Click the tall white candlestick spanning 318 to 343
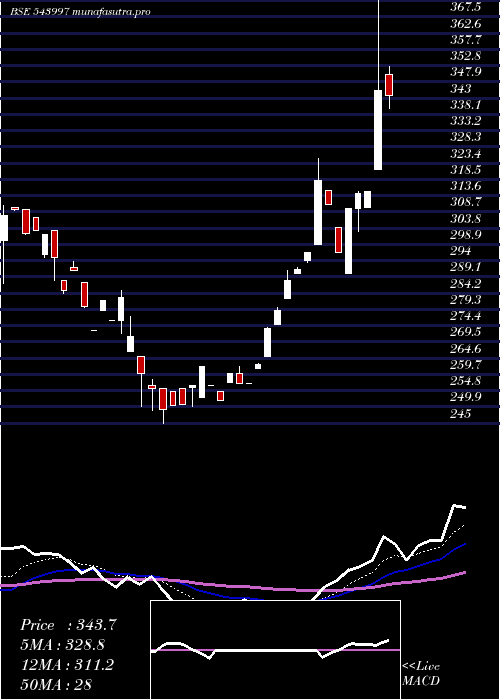This screenshot has height=700, width=500. tap(378, 129)
